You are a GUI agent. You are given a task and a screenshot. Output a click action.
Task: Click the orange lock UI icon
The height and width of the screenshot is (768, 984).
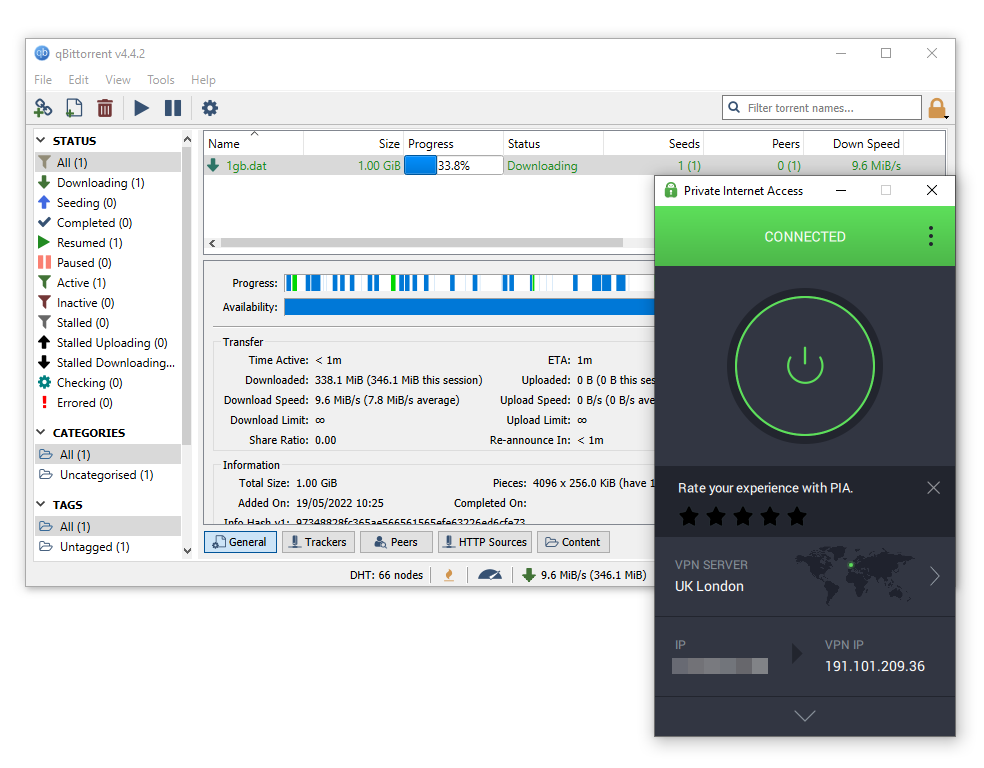tap(938, 109)
